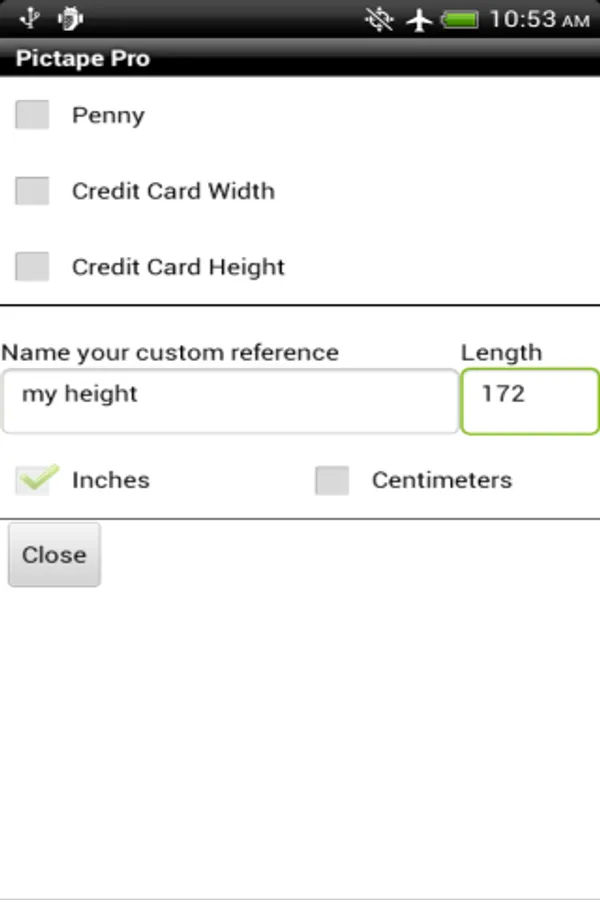Tap the 10:53 AM clock
600x900 pixels.
[x=540, y=19]
